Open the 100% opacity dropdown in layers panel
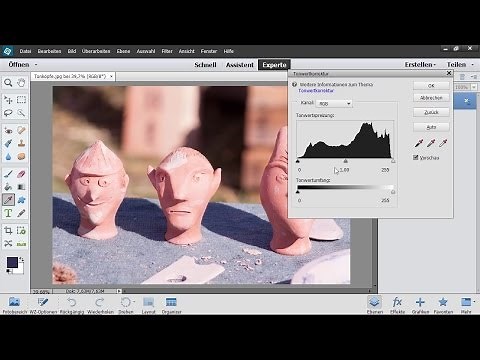Viewport: 480px width, 360px height. pyautogui.click(x=474, y=87)
